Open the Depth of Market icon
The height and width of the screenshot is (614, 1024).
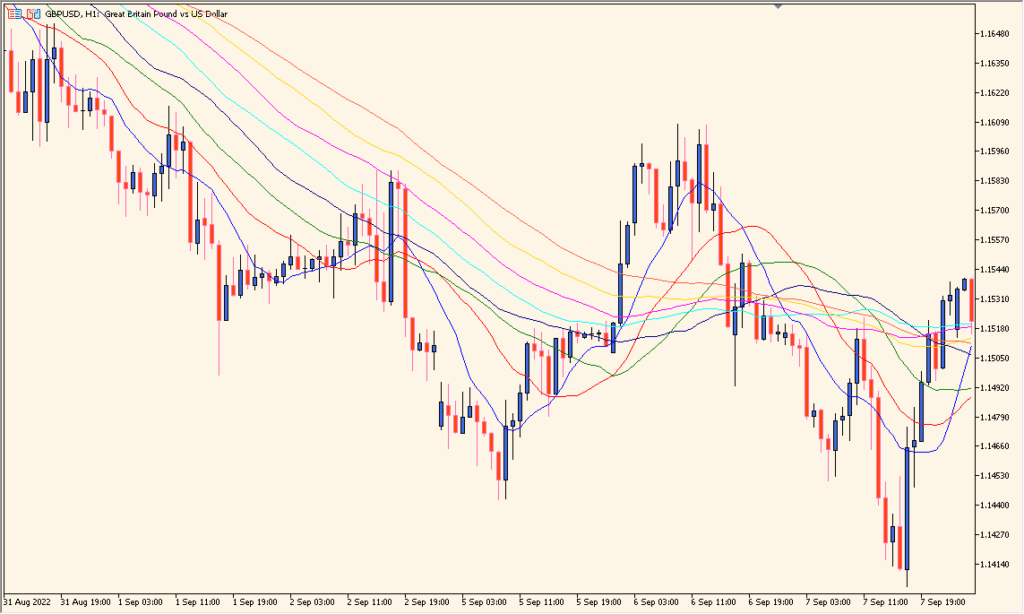coord(15,14)
